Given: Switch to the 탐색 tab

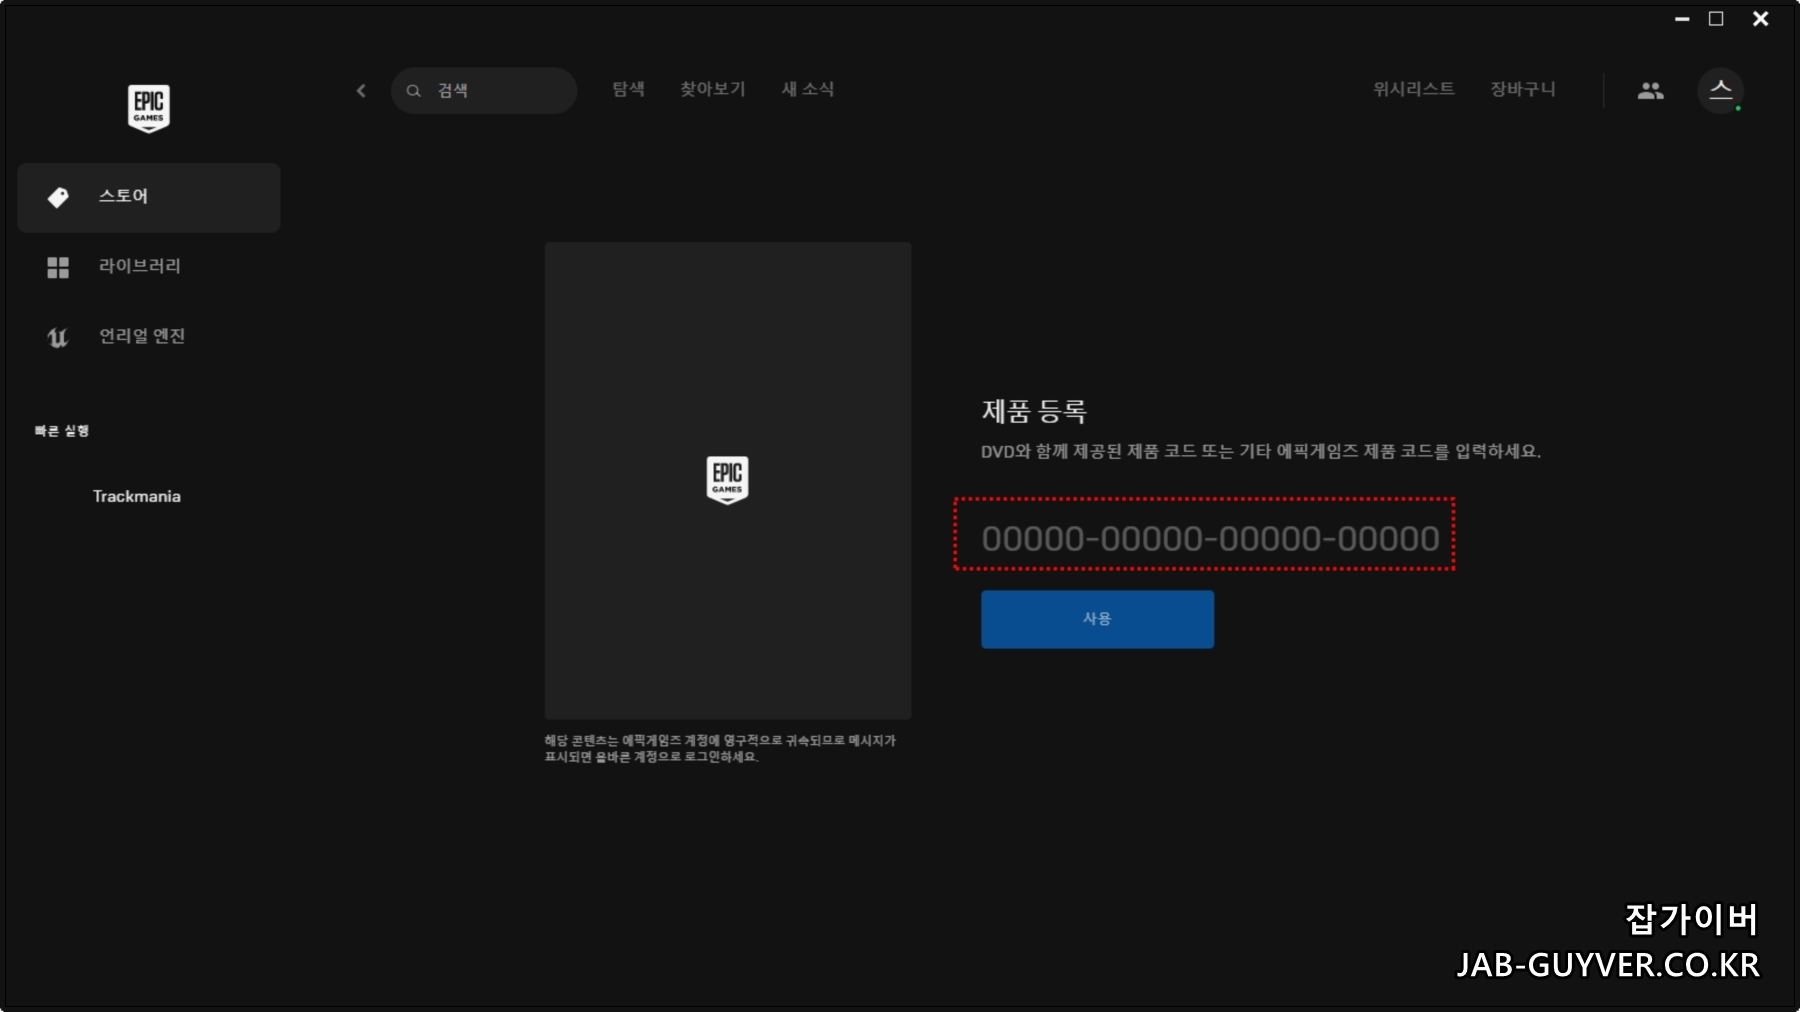Looking at the screenshot, I should (x=628, y=90).
